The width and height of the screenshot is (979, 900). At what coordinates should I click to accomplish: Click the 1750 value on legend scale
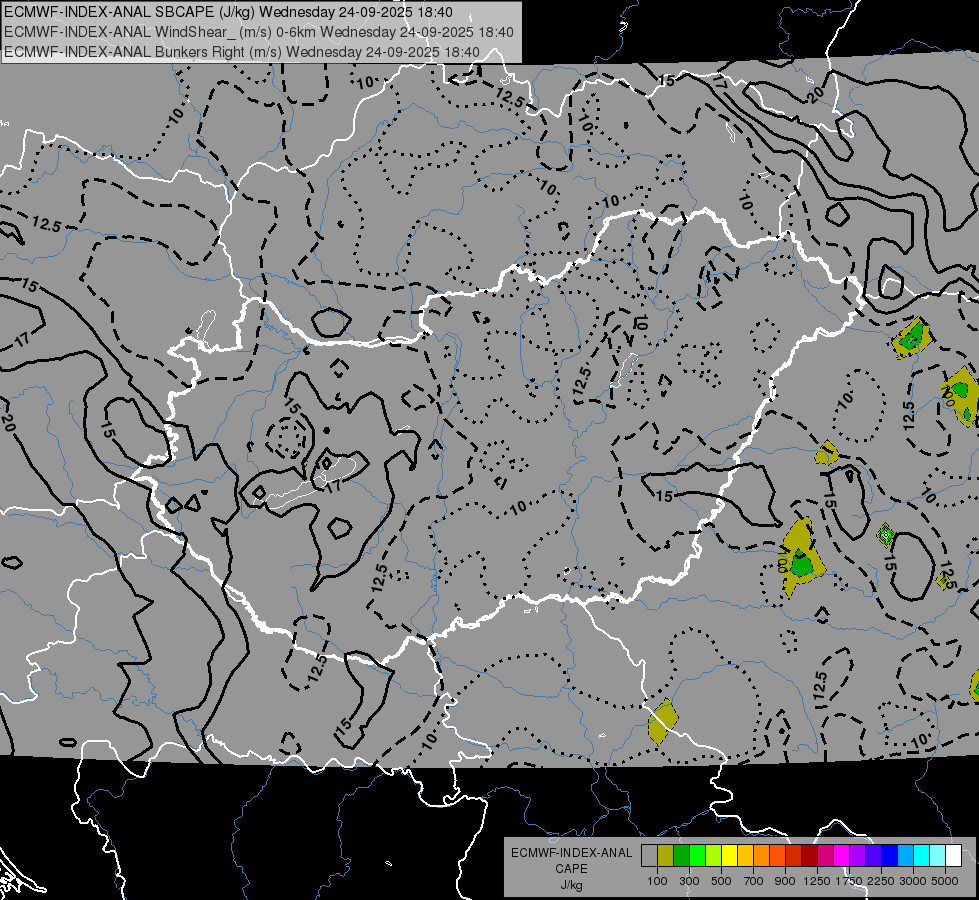click(849, 881)
